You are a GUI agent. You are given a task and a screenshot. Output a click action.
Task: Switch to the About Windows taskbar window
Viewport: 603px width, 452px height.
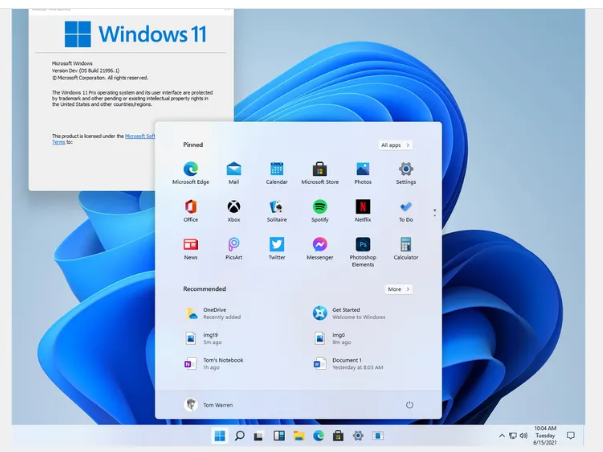tap(378, 436)
